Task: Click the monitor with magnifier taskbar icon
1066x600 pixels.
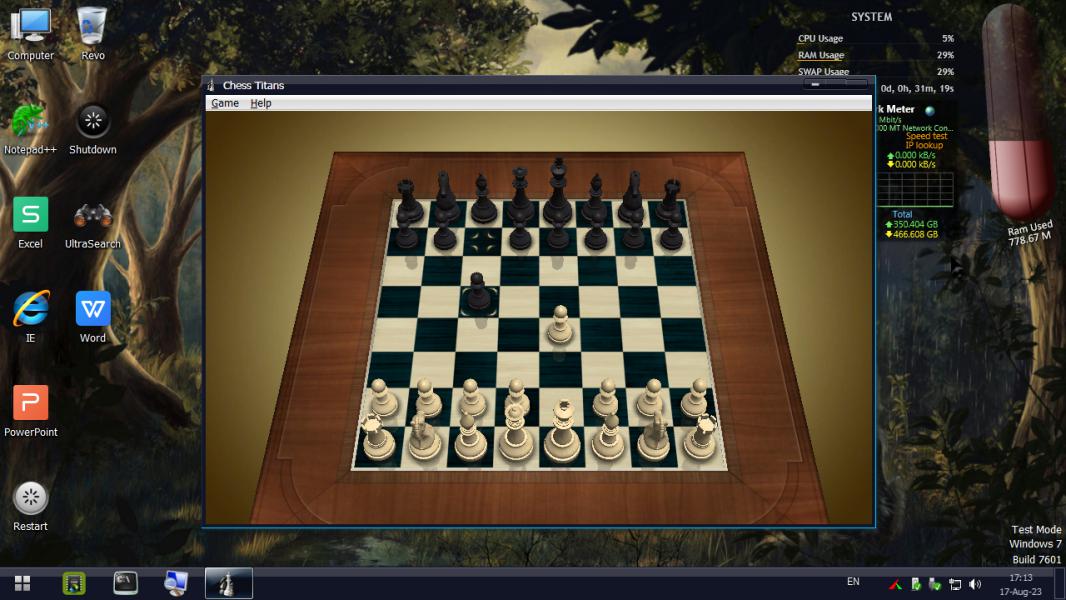Action: click(176, 583)
